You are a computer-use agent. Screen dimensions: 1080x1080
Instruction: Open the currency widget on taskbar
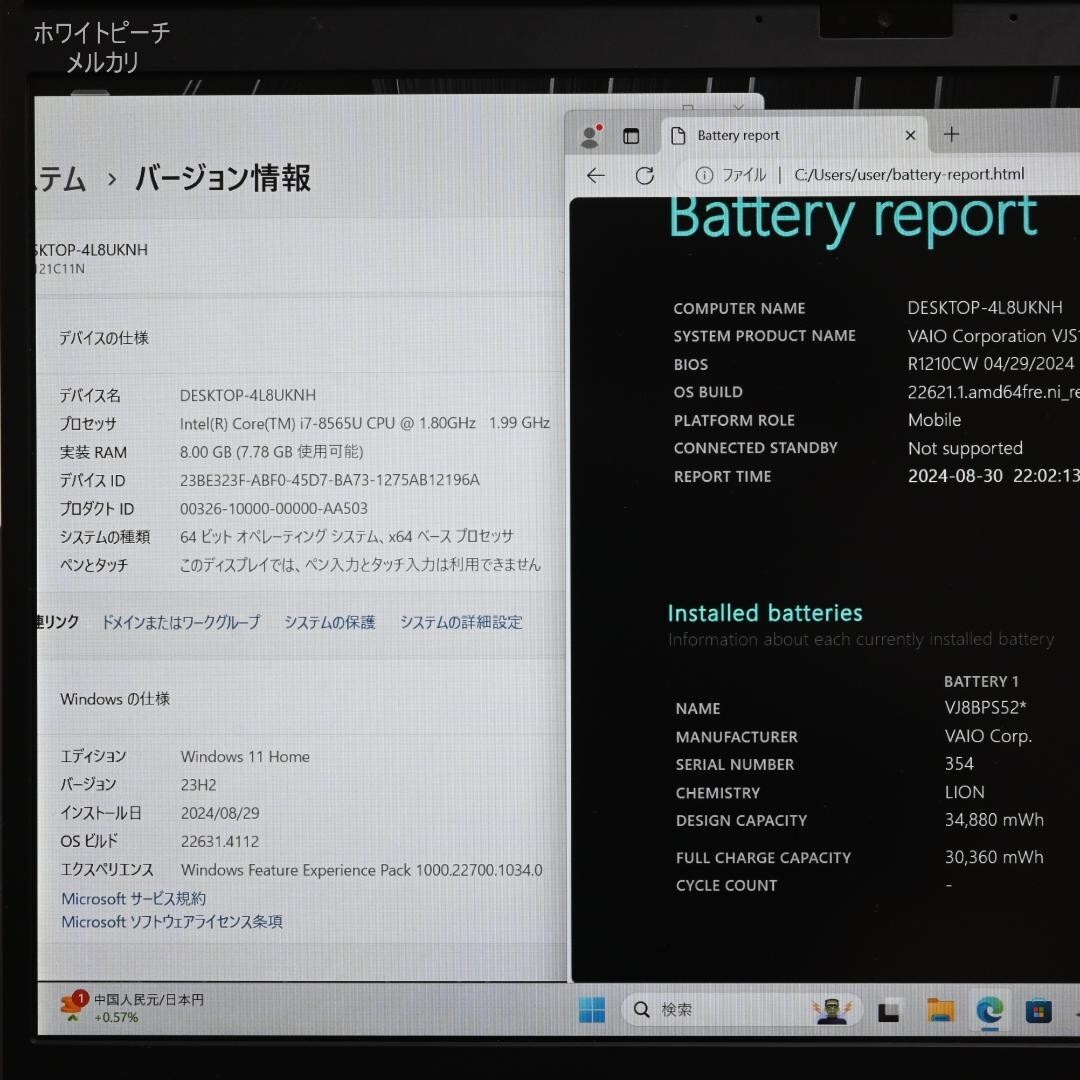click(131, 1008)
